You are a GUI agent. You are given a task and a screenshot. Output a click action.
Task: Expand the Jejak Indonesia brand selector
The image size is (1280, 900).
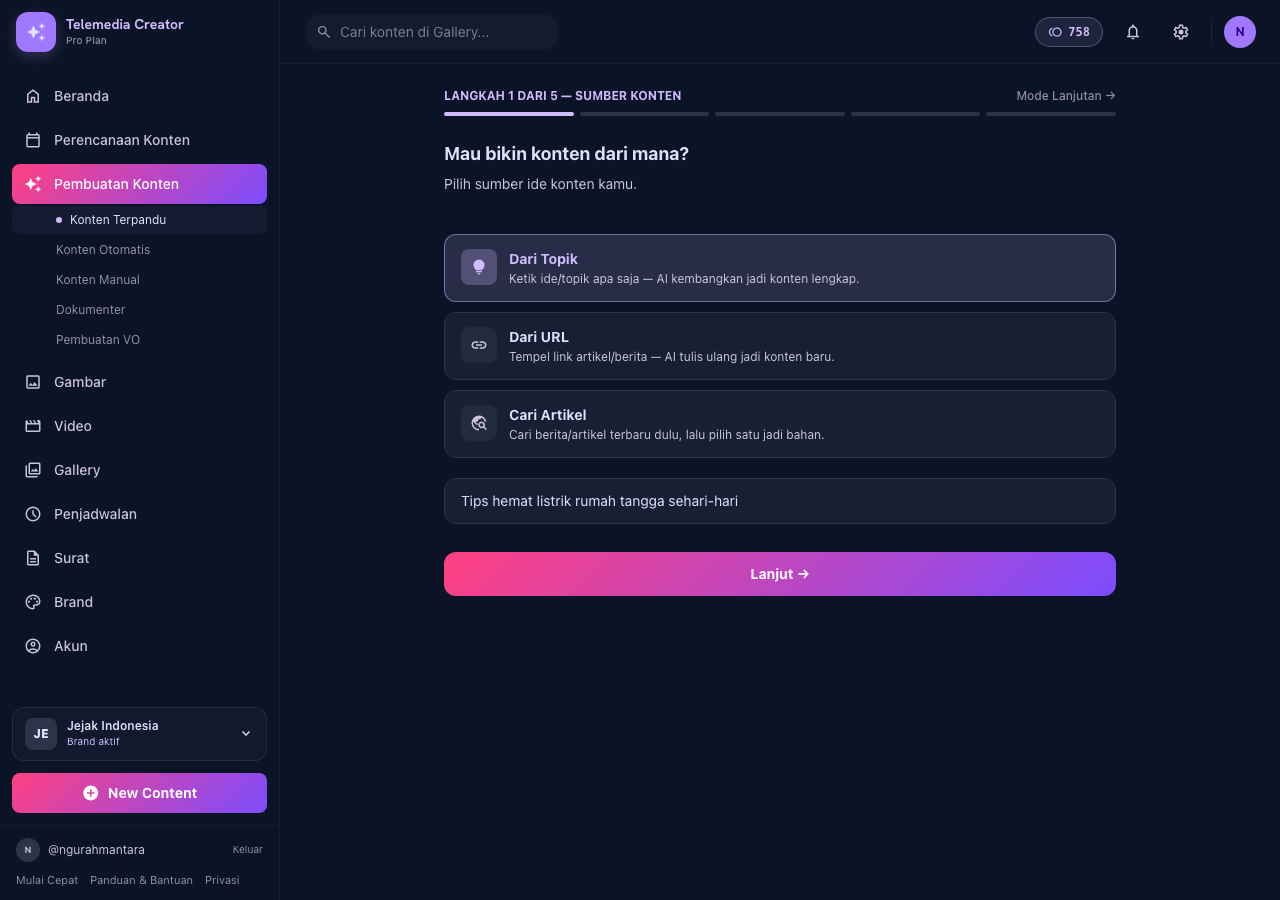[x=139, y=734]
